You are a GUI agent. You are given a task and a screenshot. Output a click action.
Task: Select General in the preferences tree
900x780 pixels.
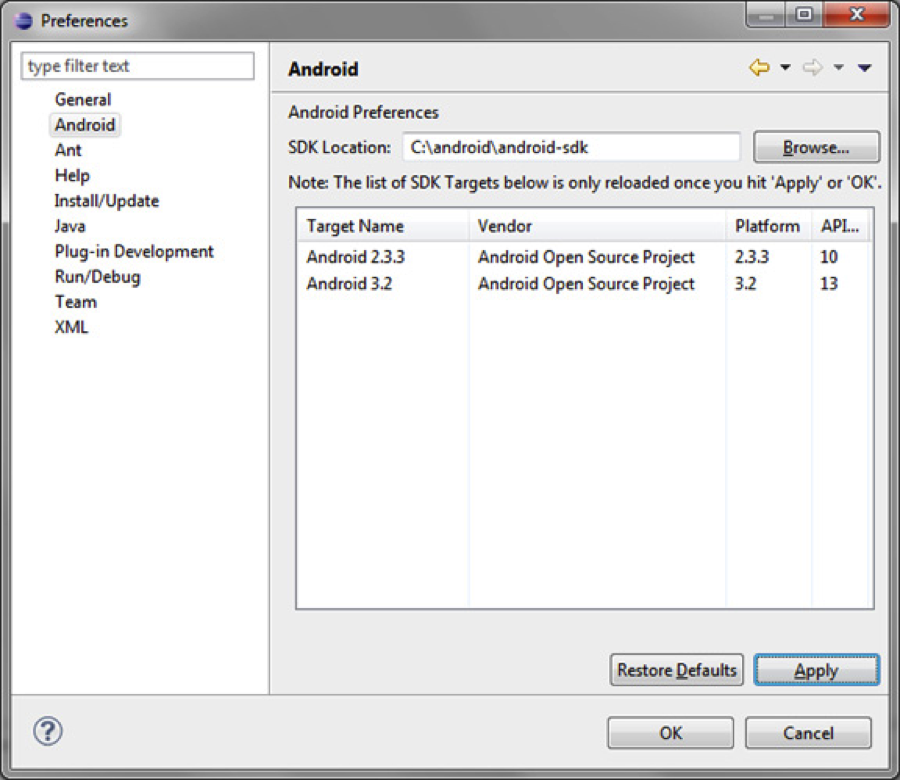click(x=83, y=99)
